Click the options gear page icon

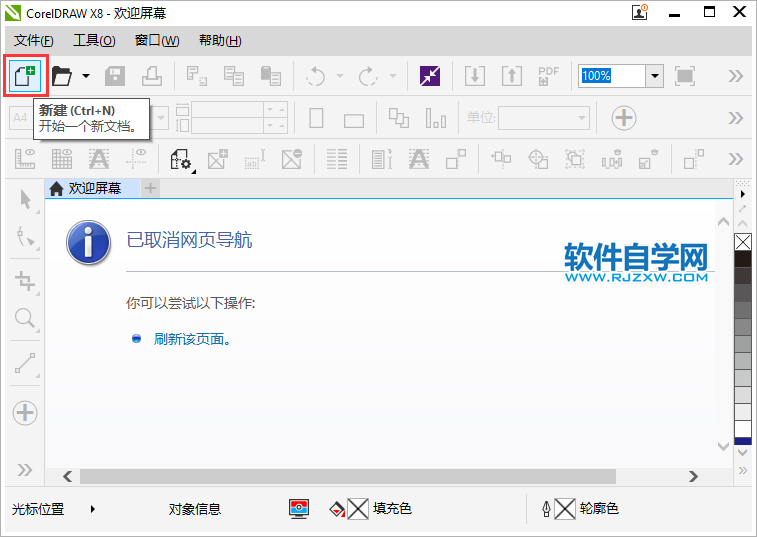point(182,159)
